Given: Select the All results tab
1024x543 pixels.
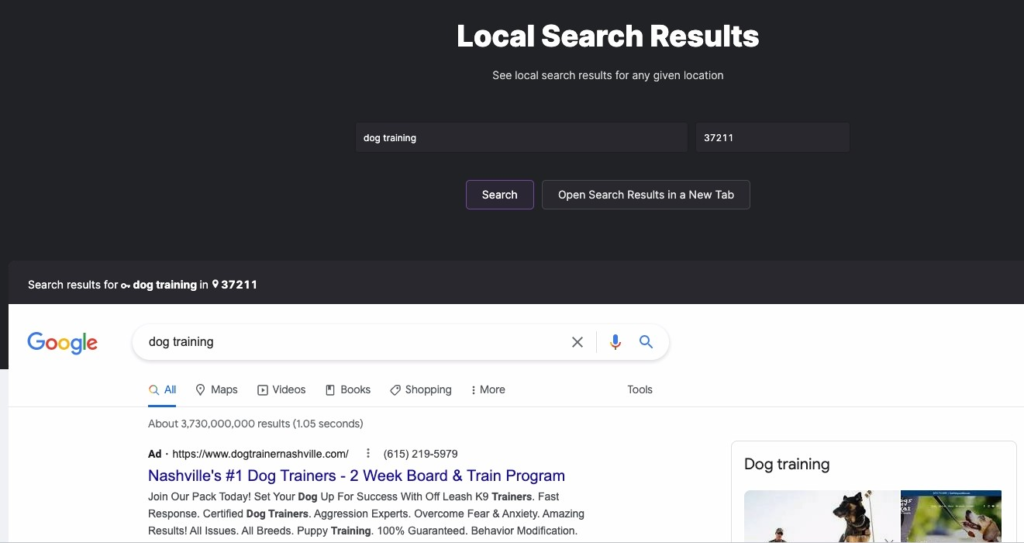Looking at the screenshot, I should point(162,389).
